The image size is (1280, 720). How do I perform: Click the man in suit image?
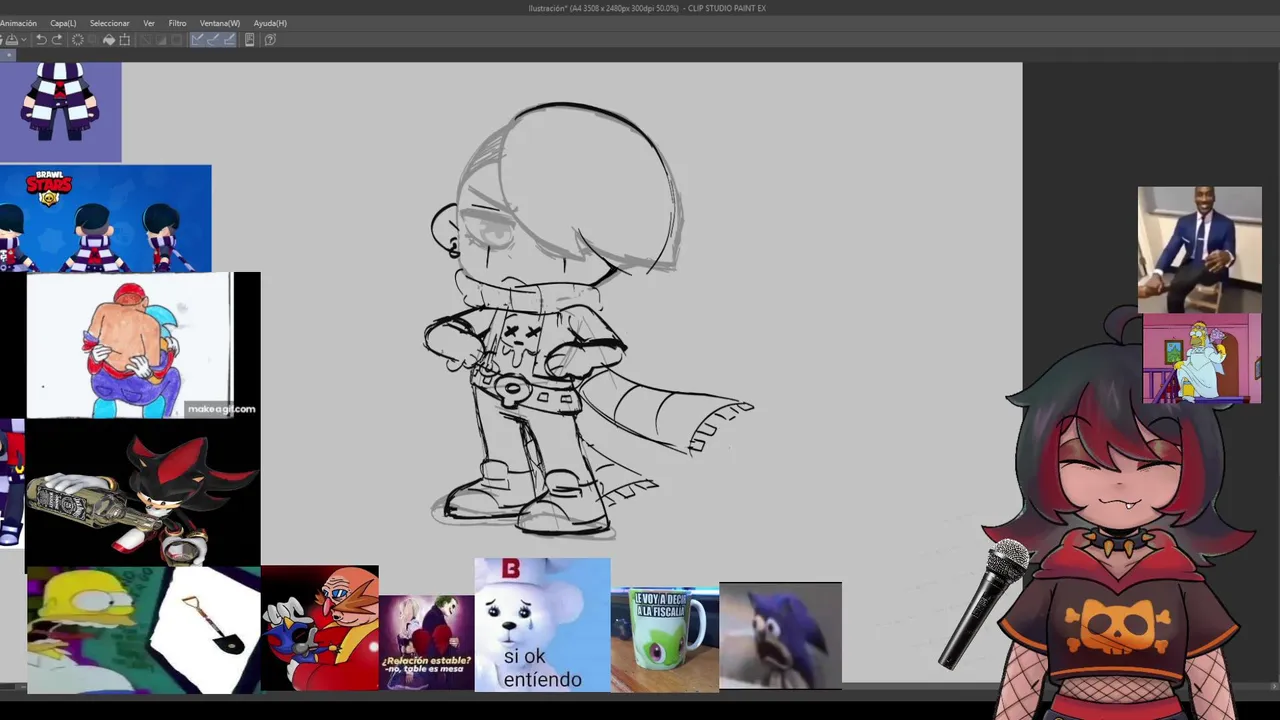click(1199, 250)
